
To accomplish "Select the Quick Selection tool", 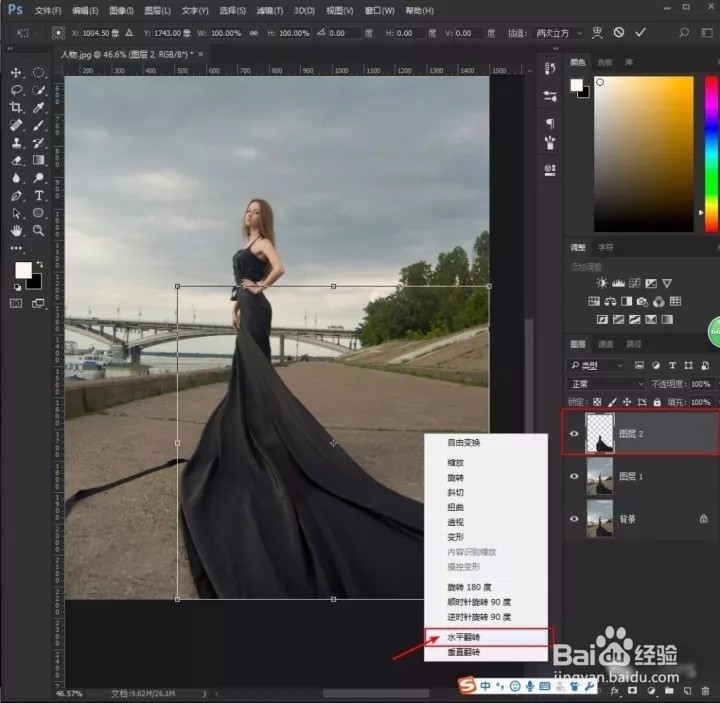I will [39, 90].
